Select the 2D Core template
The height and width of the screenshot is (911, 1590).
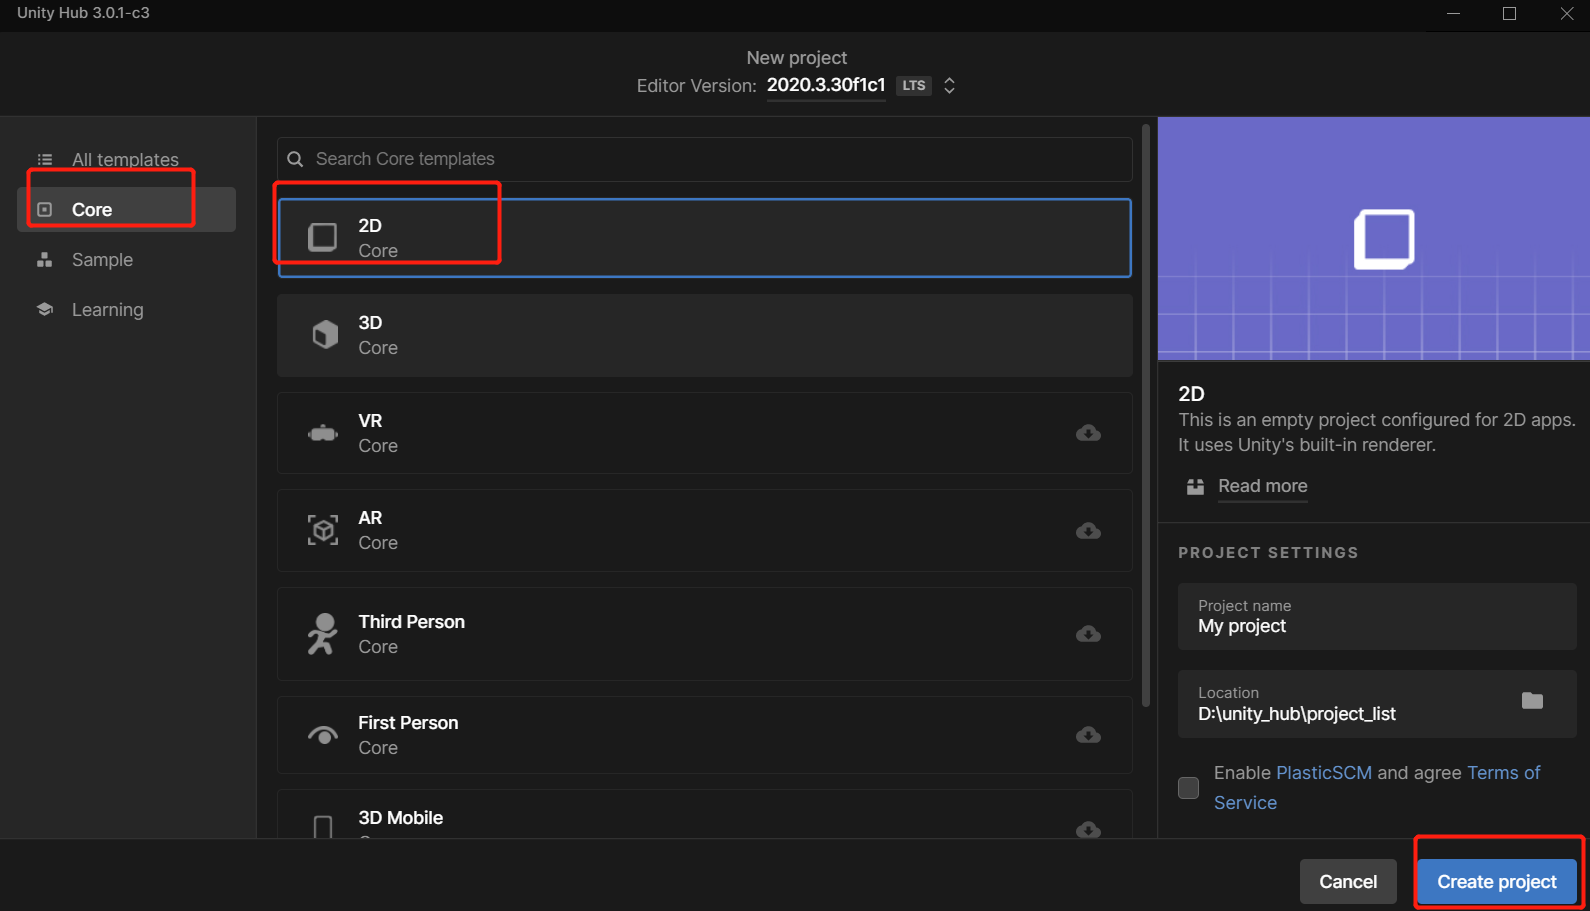pyautogui.click(x=704, y=238)
